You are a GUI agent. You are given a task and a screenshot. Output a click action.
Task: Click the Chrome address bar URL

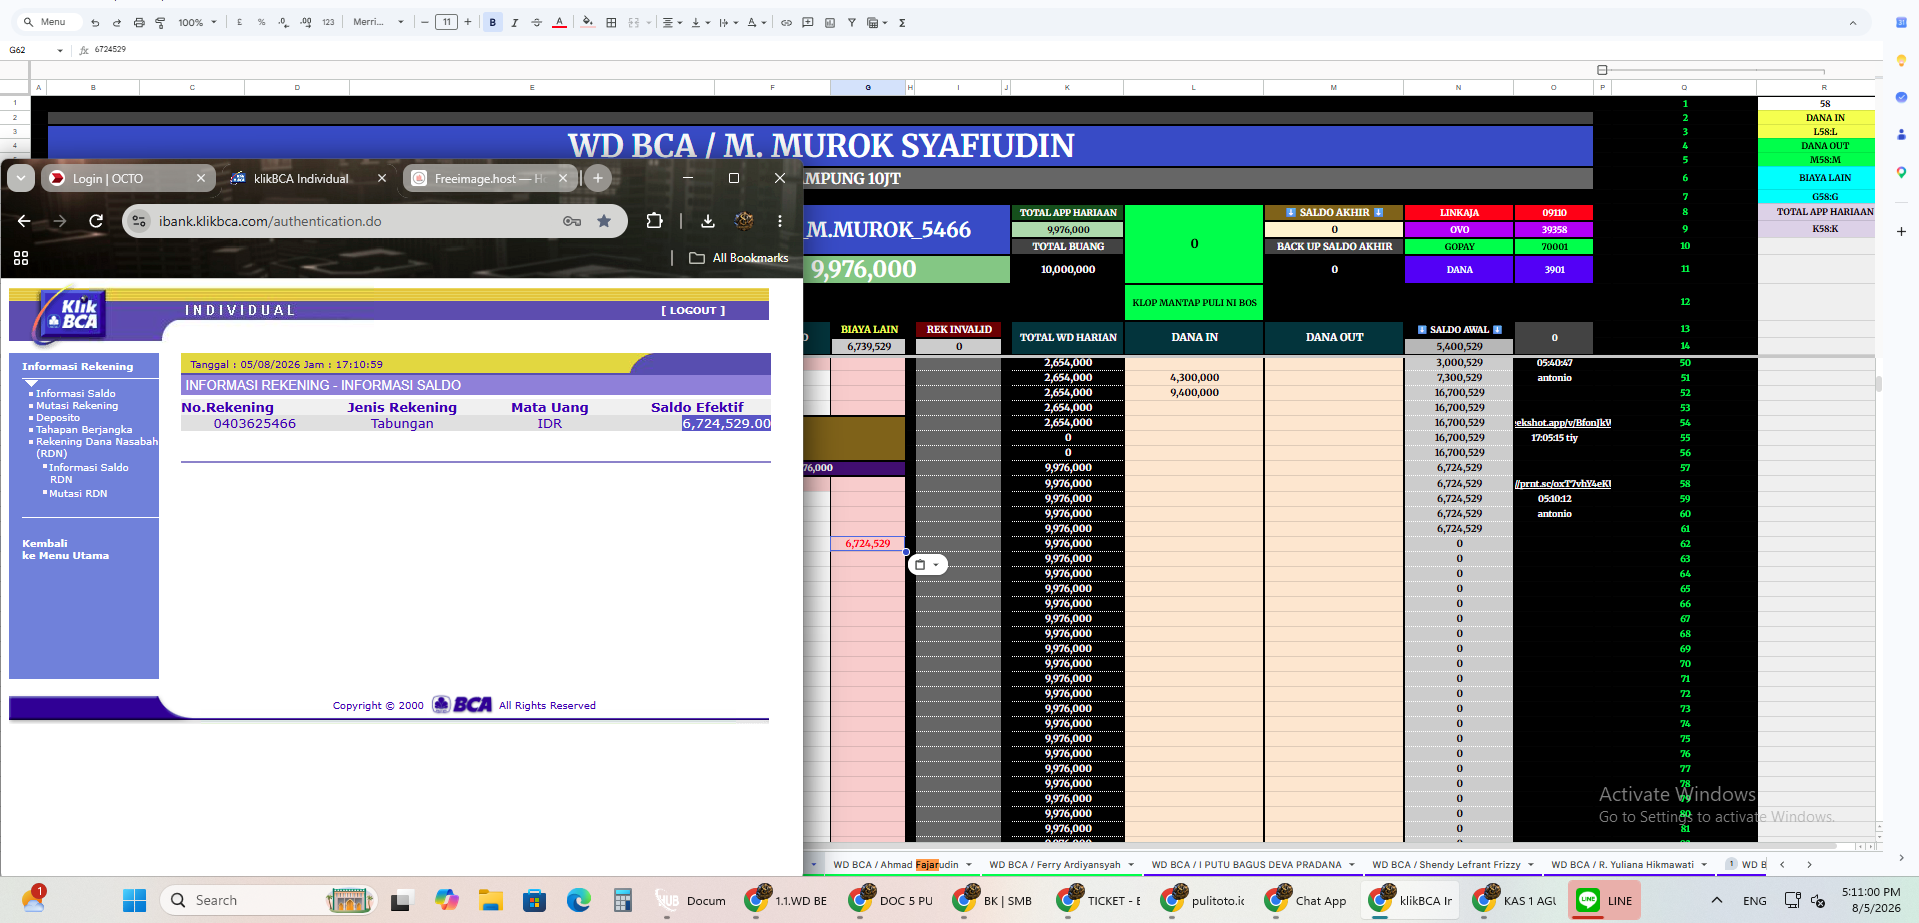click(x=270, y=221)
